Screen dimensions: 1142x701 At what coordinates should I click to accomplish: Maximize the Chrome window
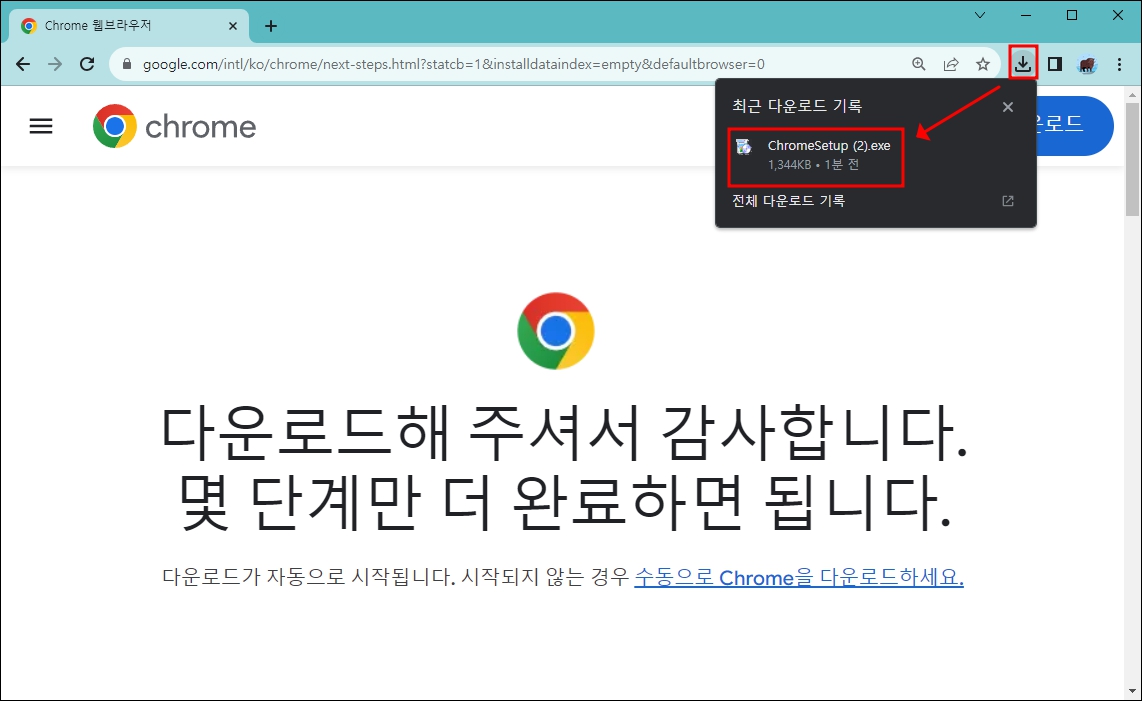click(1072, 15)
